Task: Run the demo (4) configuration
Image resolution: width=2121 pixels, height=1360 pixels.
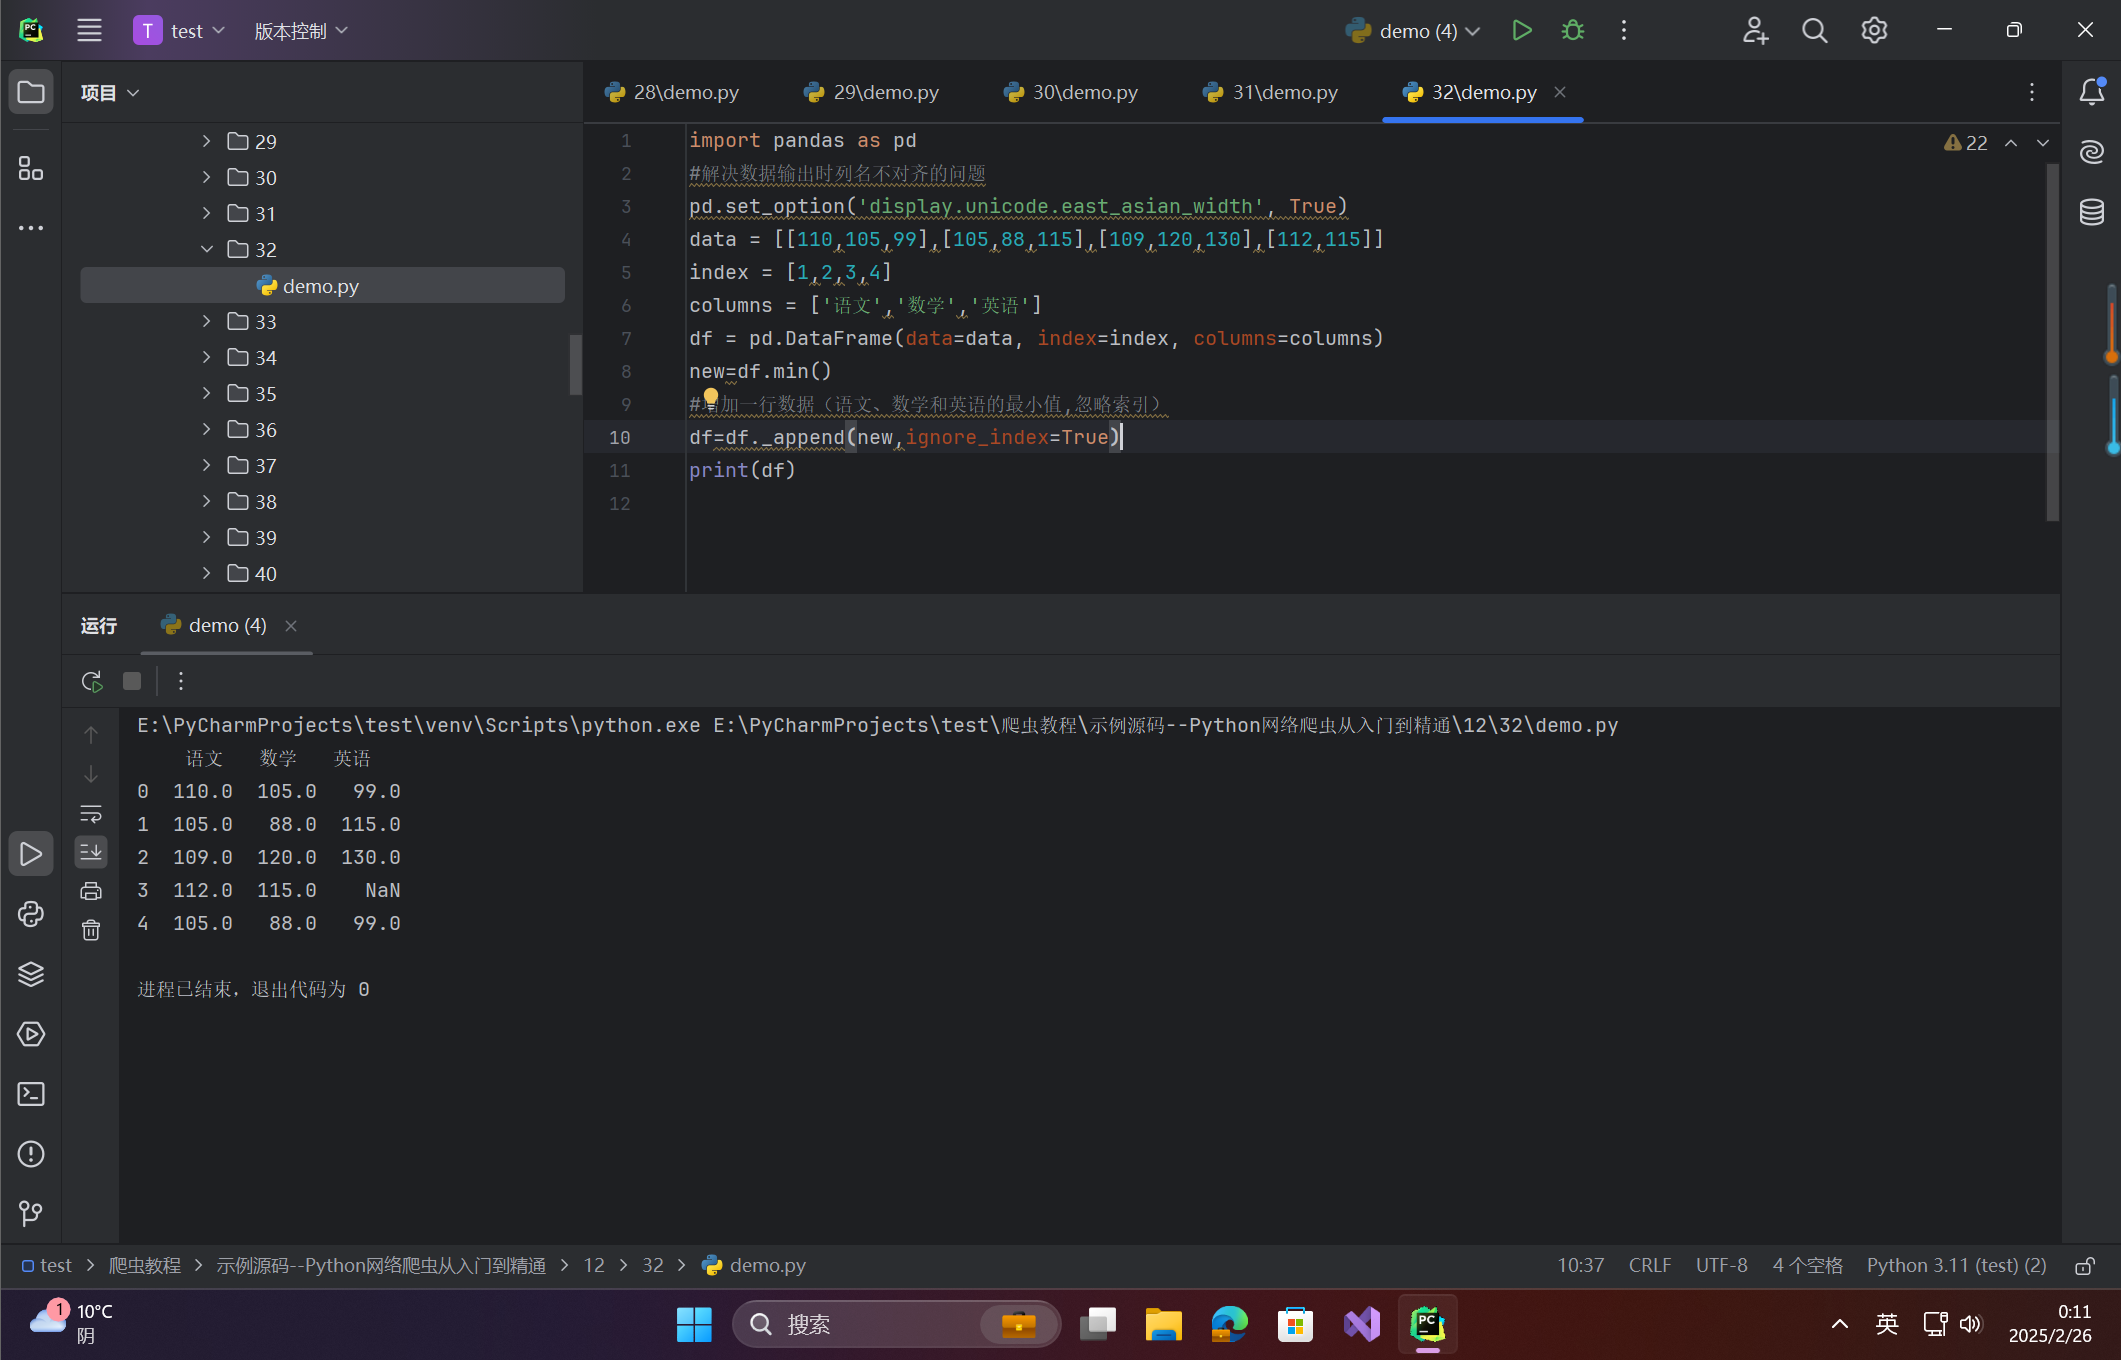Action: (x=1522, y=30)
